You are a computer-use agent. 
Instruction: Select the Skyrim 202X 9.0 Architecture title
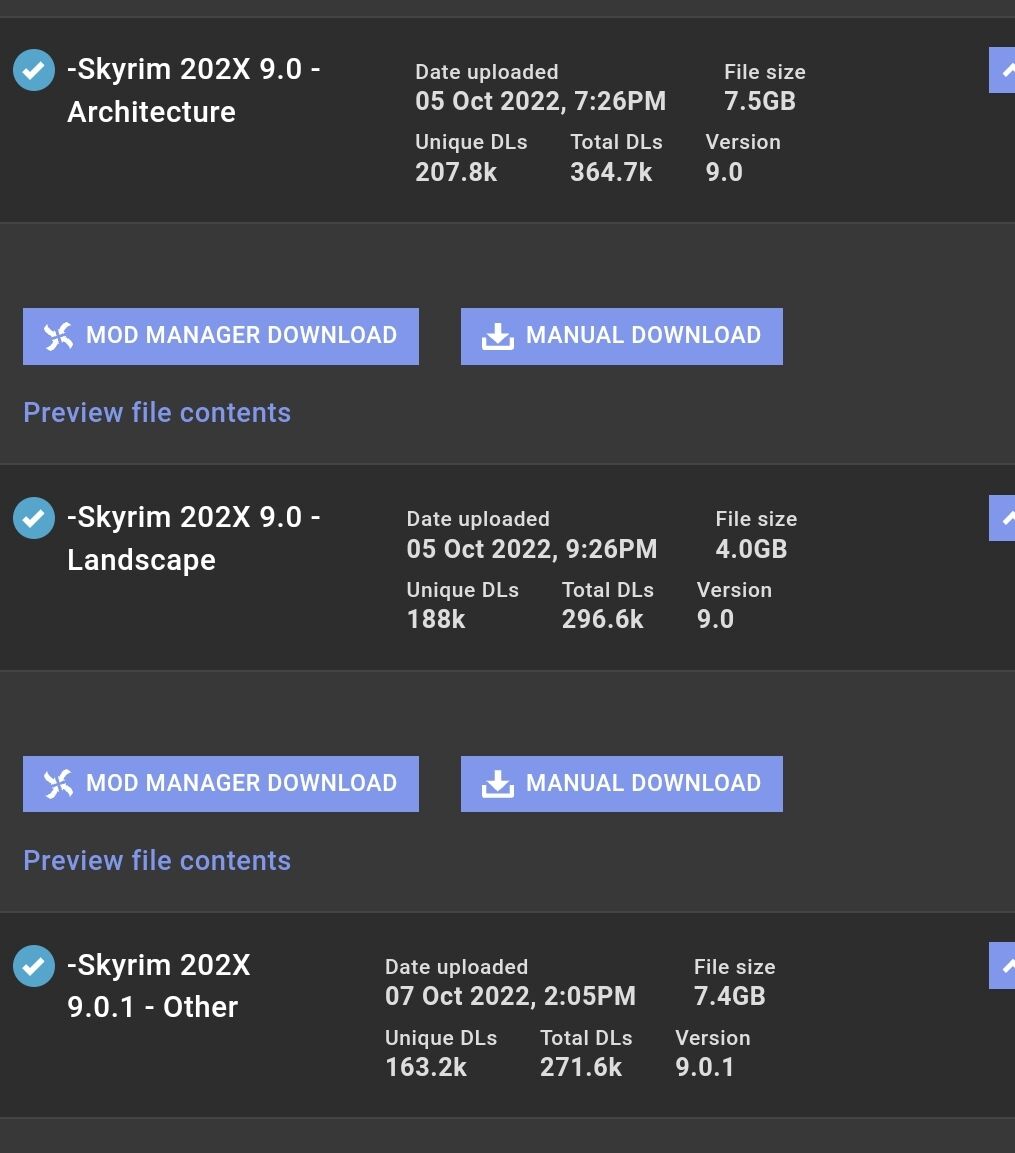click(193, 90)
